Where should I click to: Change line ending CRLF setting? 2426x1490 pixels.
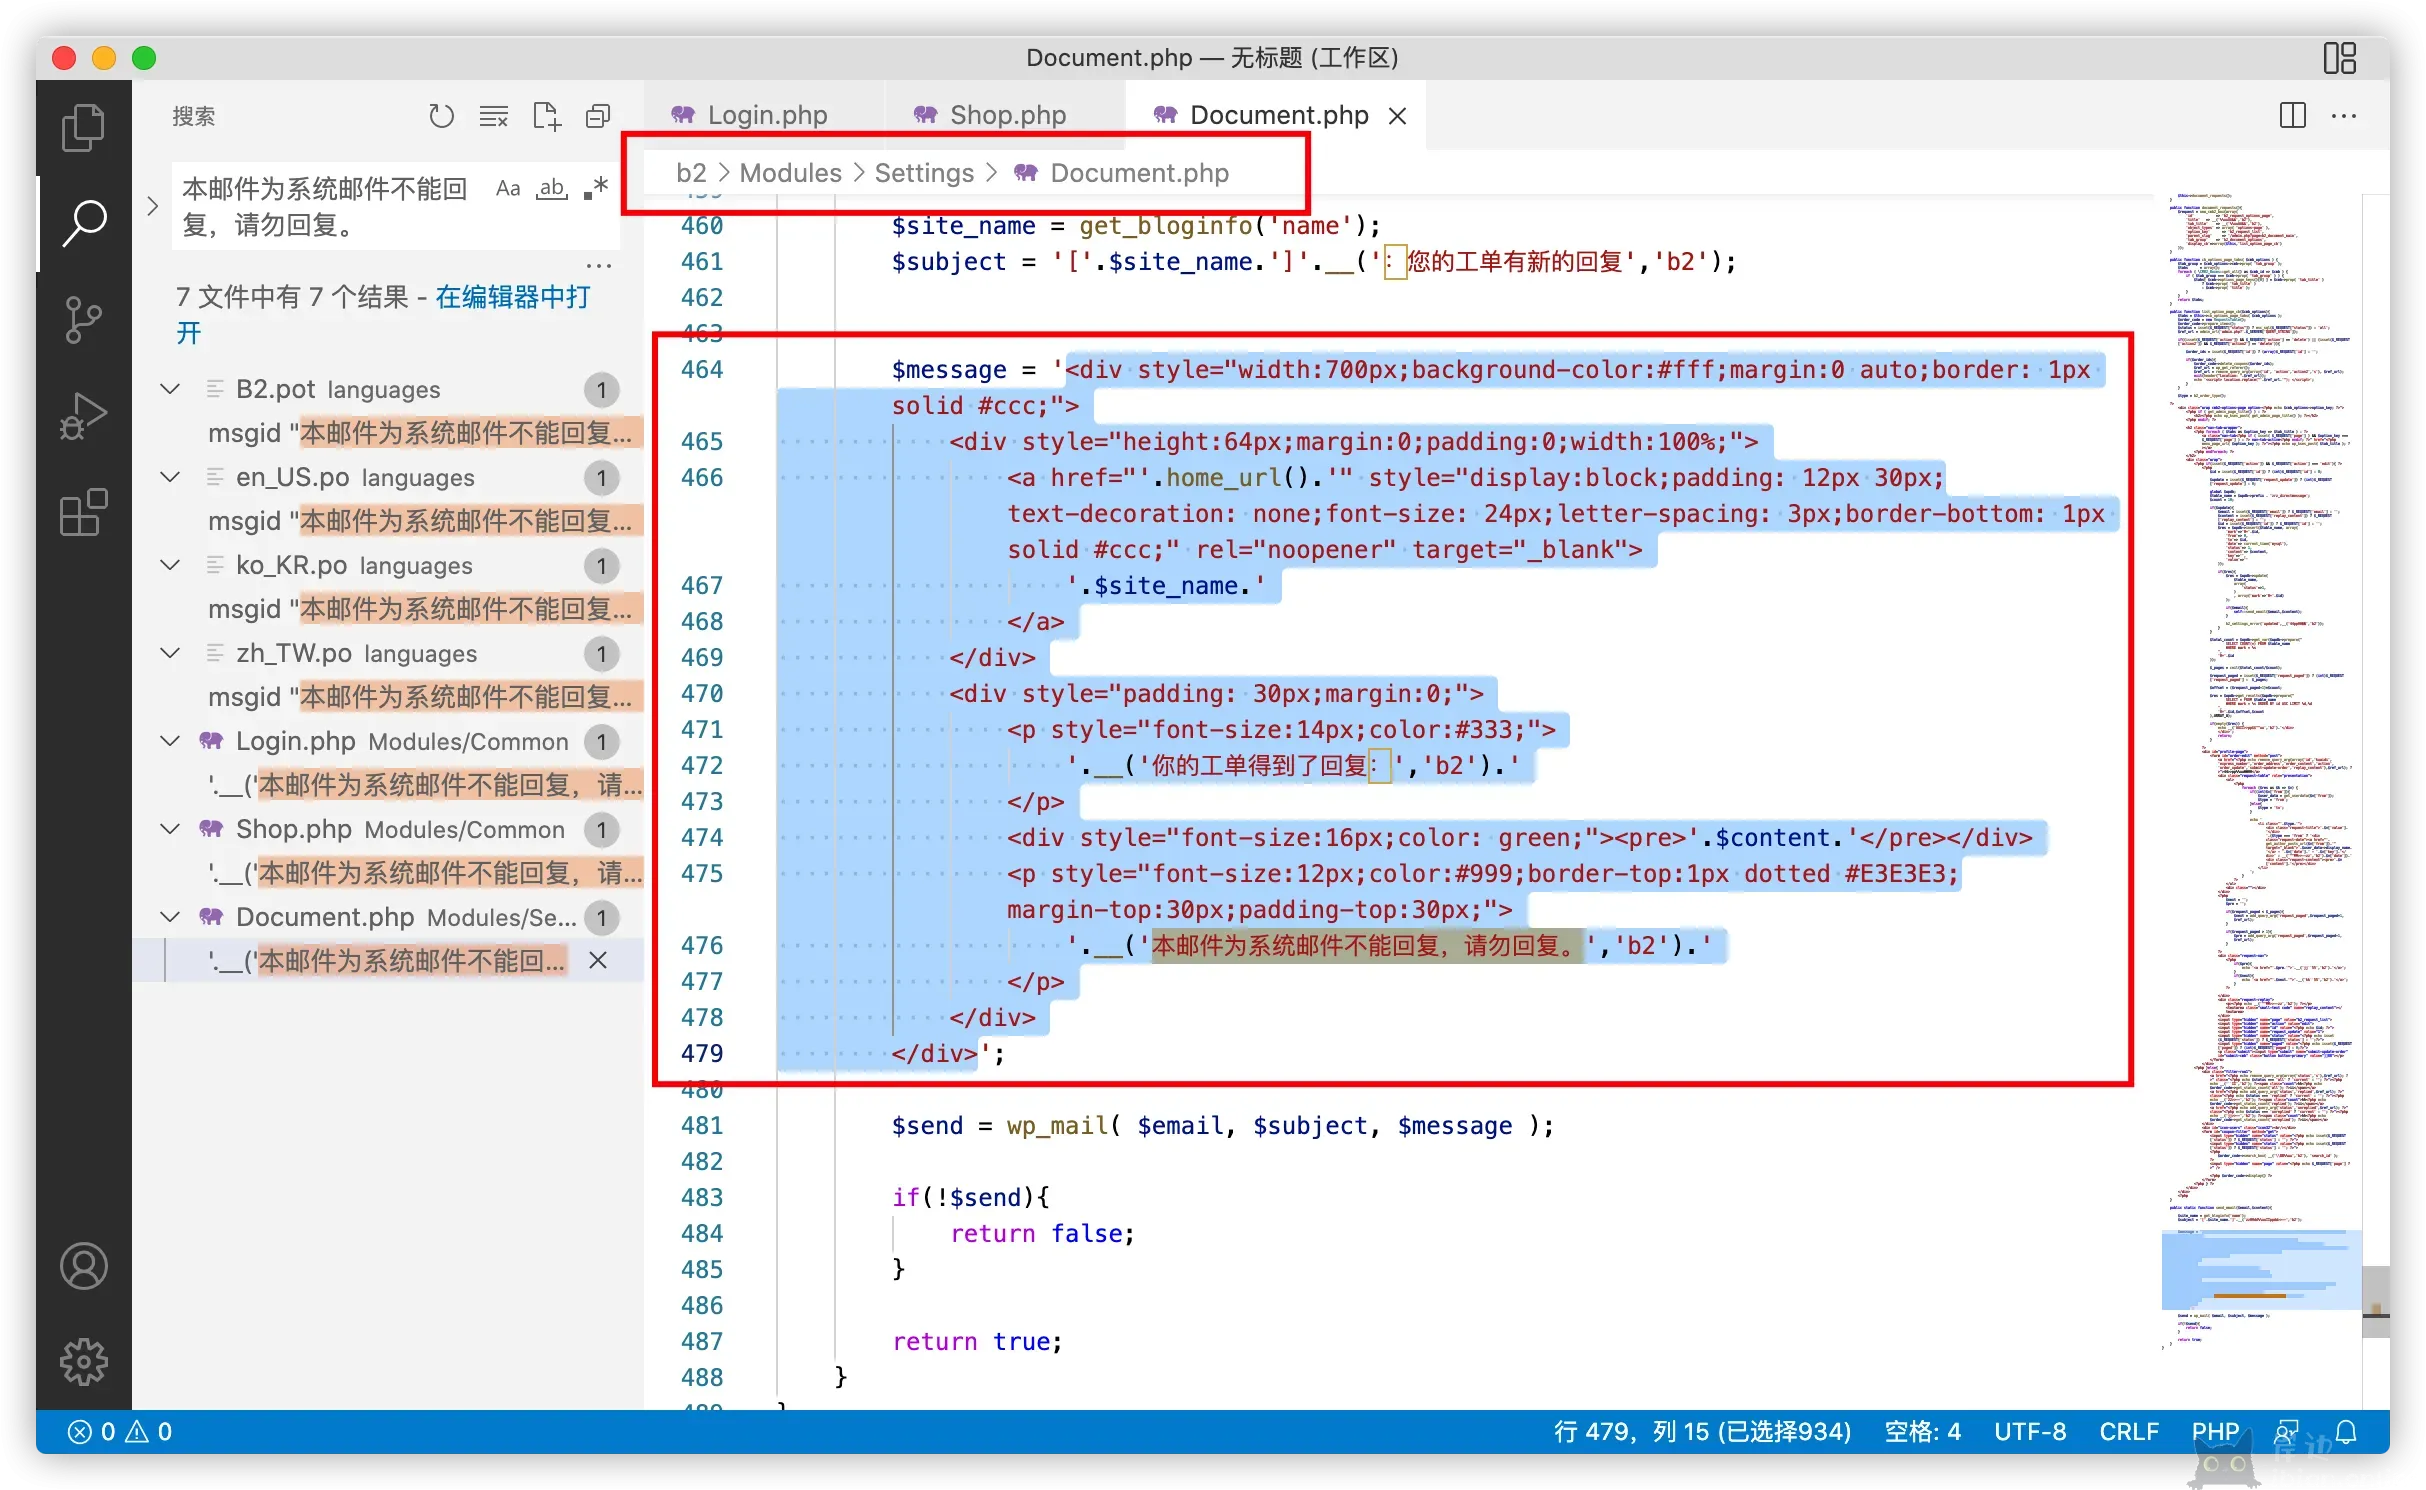[2129, 1431]
